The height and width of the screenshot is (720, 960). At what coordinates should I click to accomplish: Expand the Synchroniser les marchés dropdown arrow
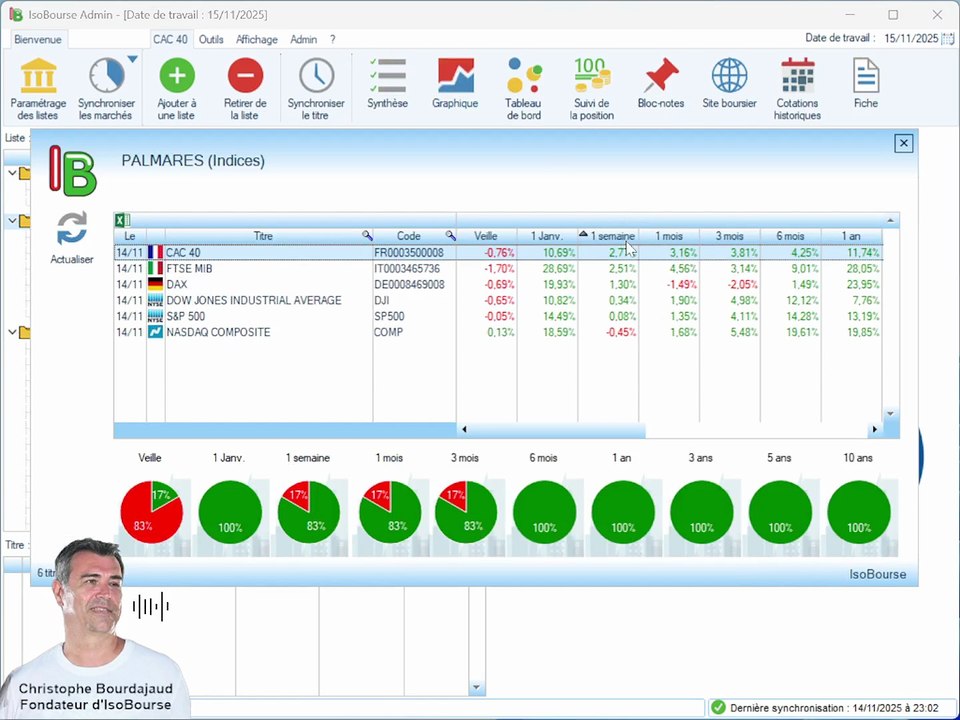(x=132, y=59)
